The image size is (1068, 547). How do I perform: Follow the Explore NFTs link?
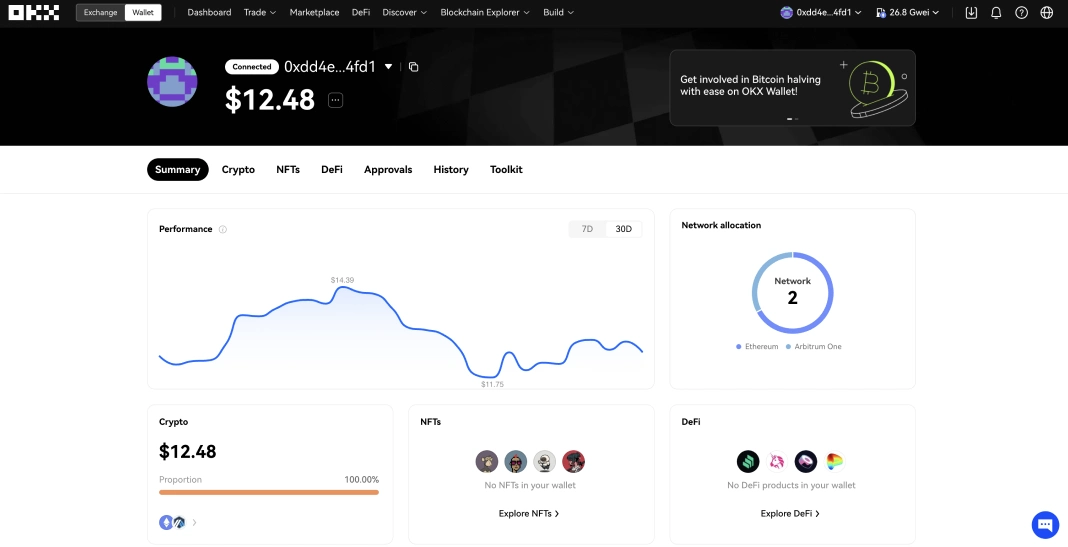click(529, 514)
